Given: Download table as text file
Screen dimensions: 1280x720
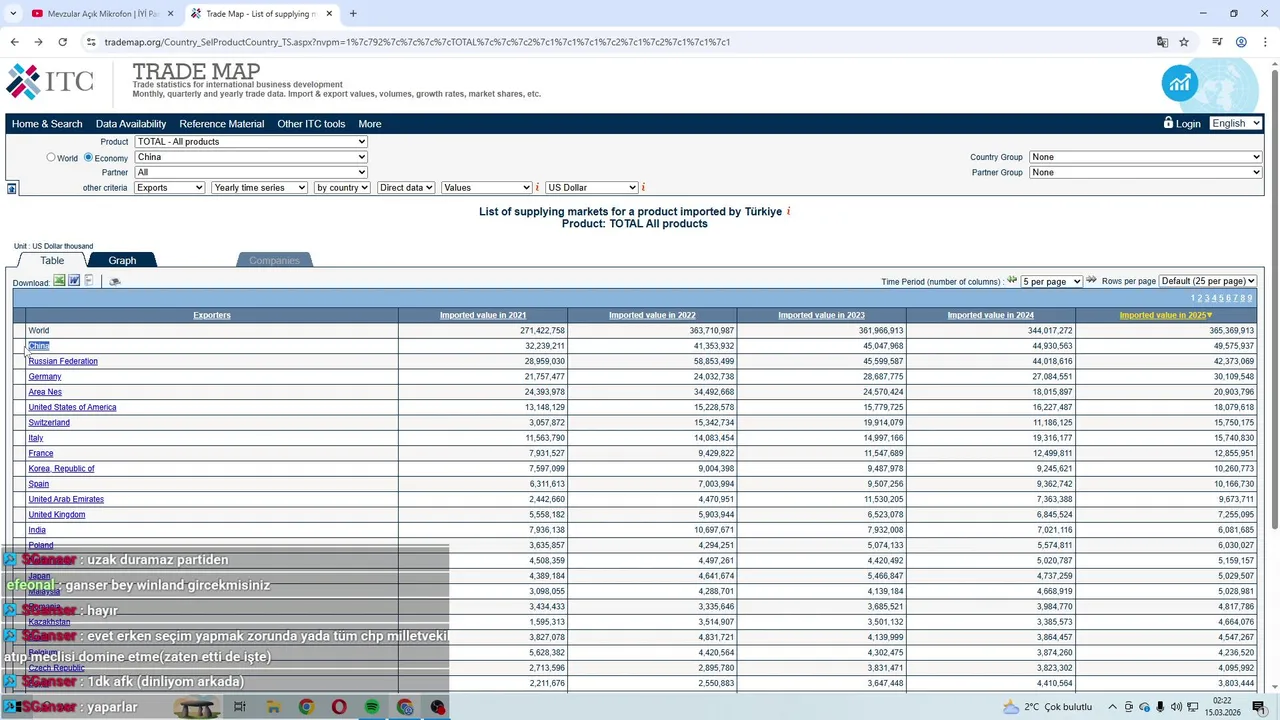Looking at the screenshot, I should (x=89, y=281).
